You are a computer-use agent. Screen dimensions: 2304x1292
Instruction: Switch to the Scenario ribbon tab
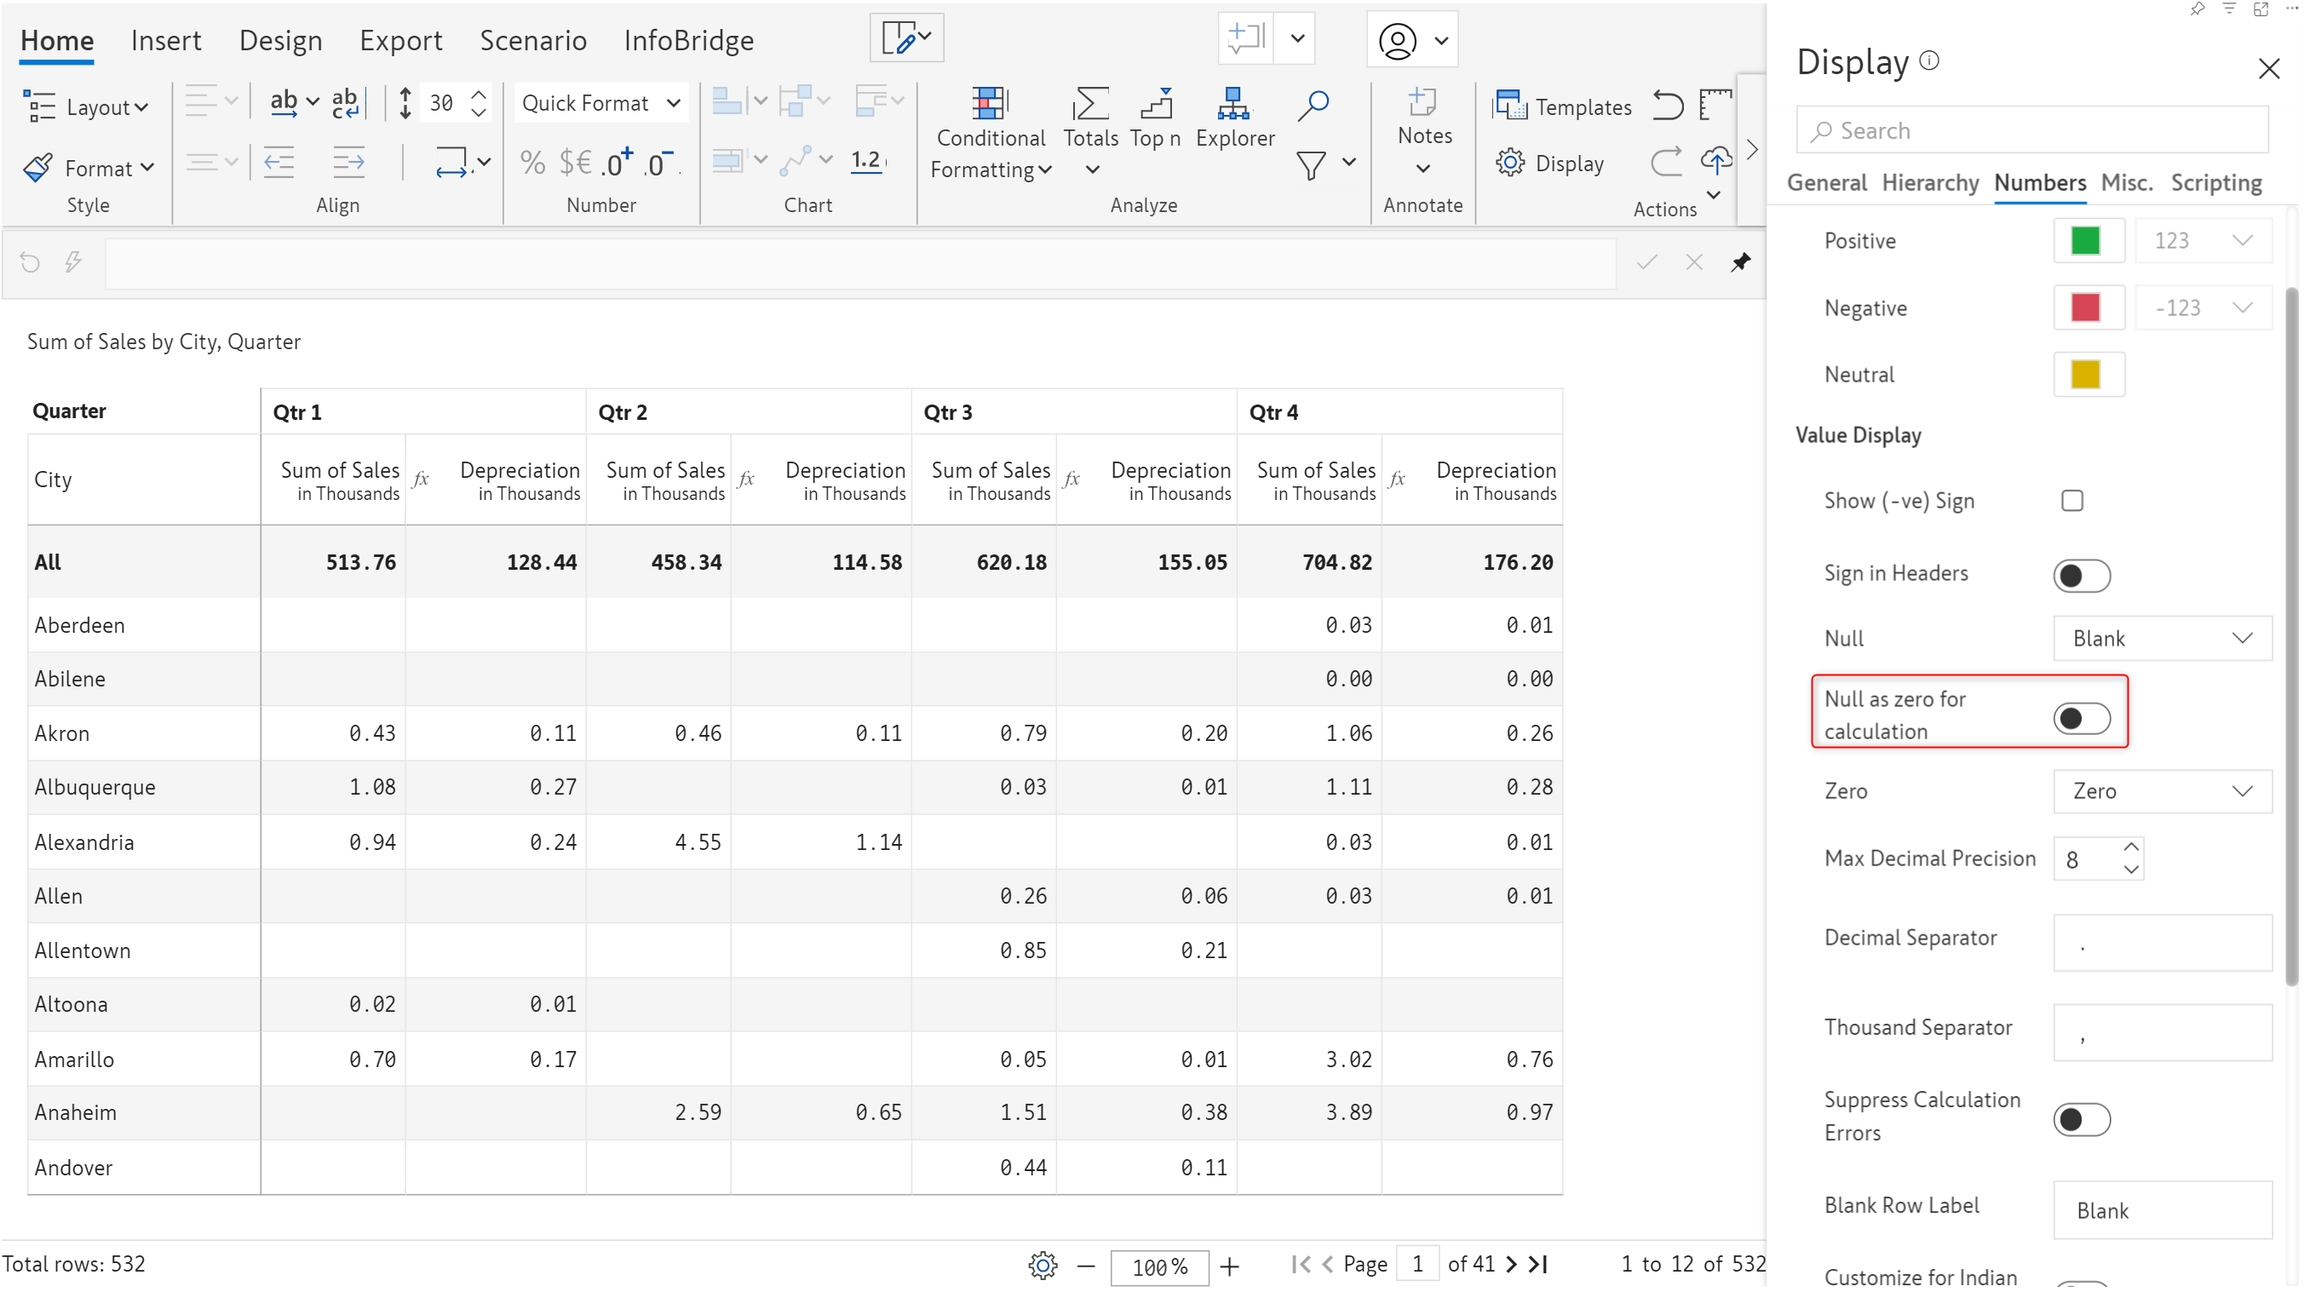click(532, 40)
